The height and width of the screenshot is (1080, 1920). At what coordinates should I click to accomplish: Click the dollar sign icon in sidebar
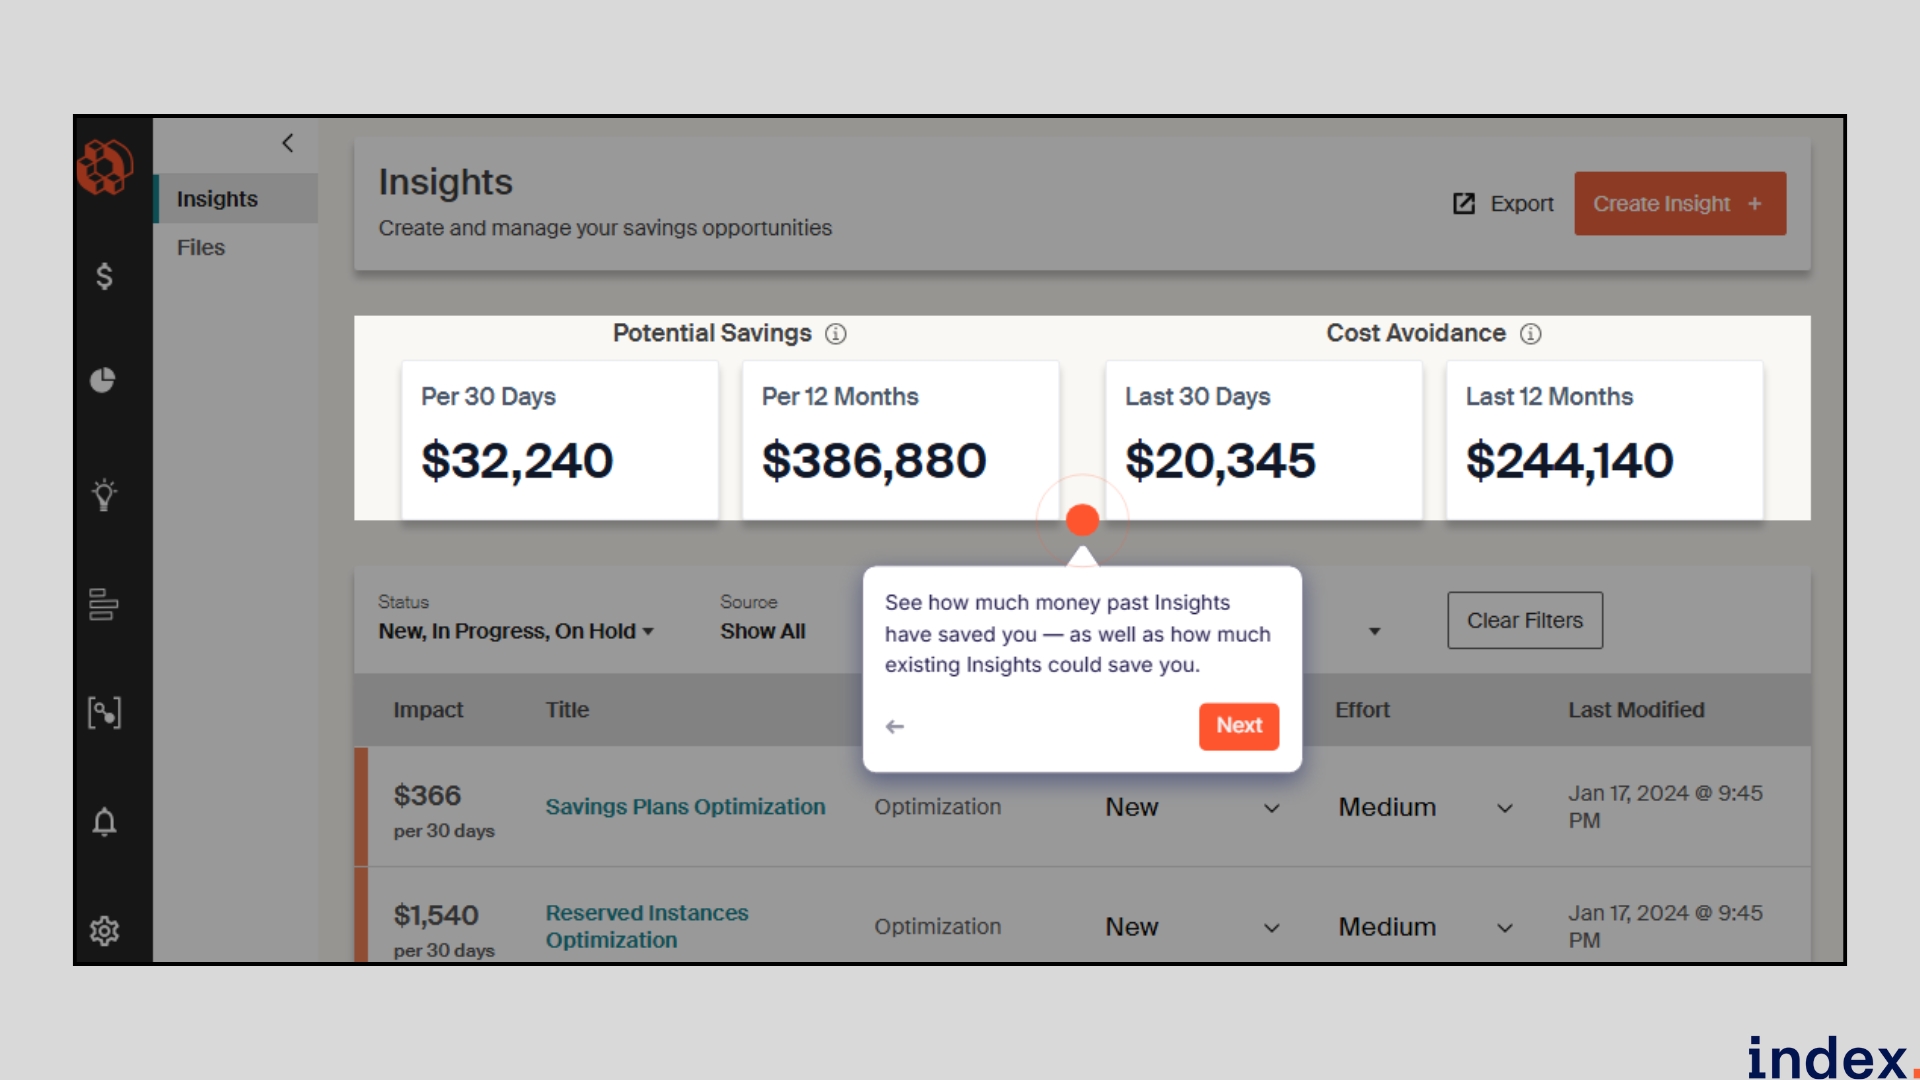pyautogui.click(x=104, y=276)
